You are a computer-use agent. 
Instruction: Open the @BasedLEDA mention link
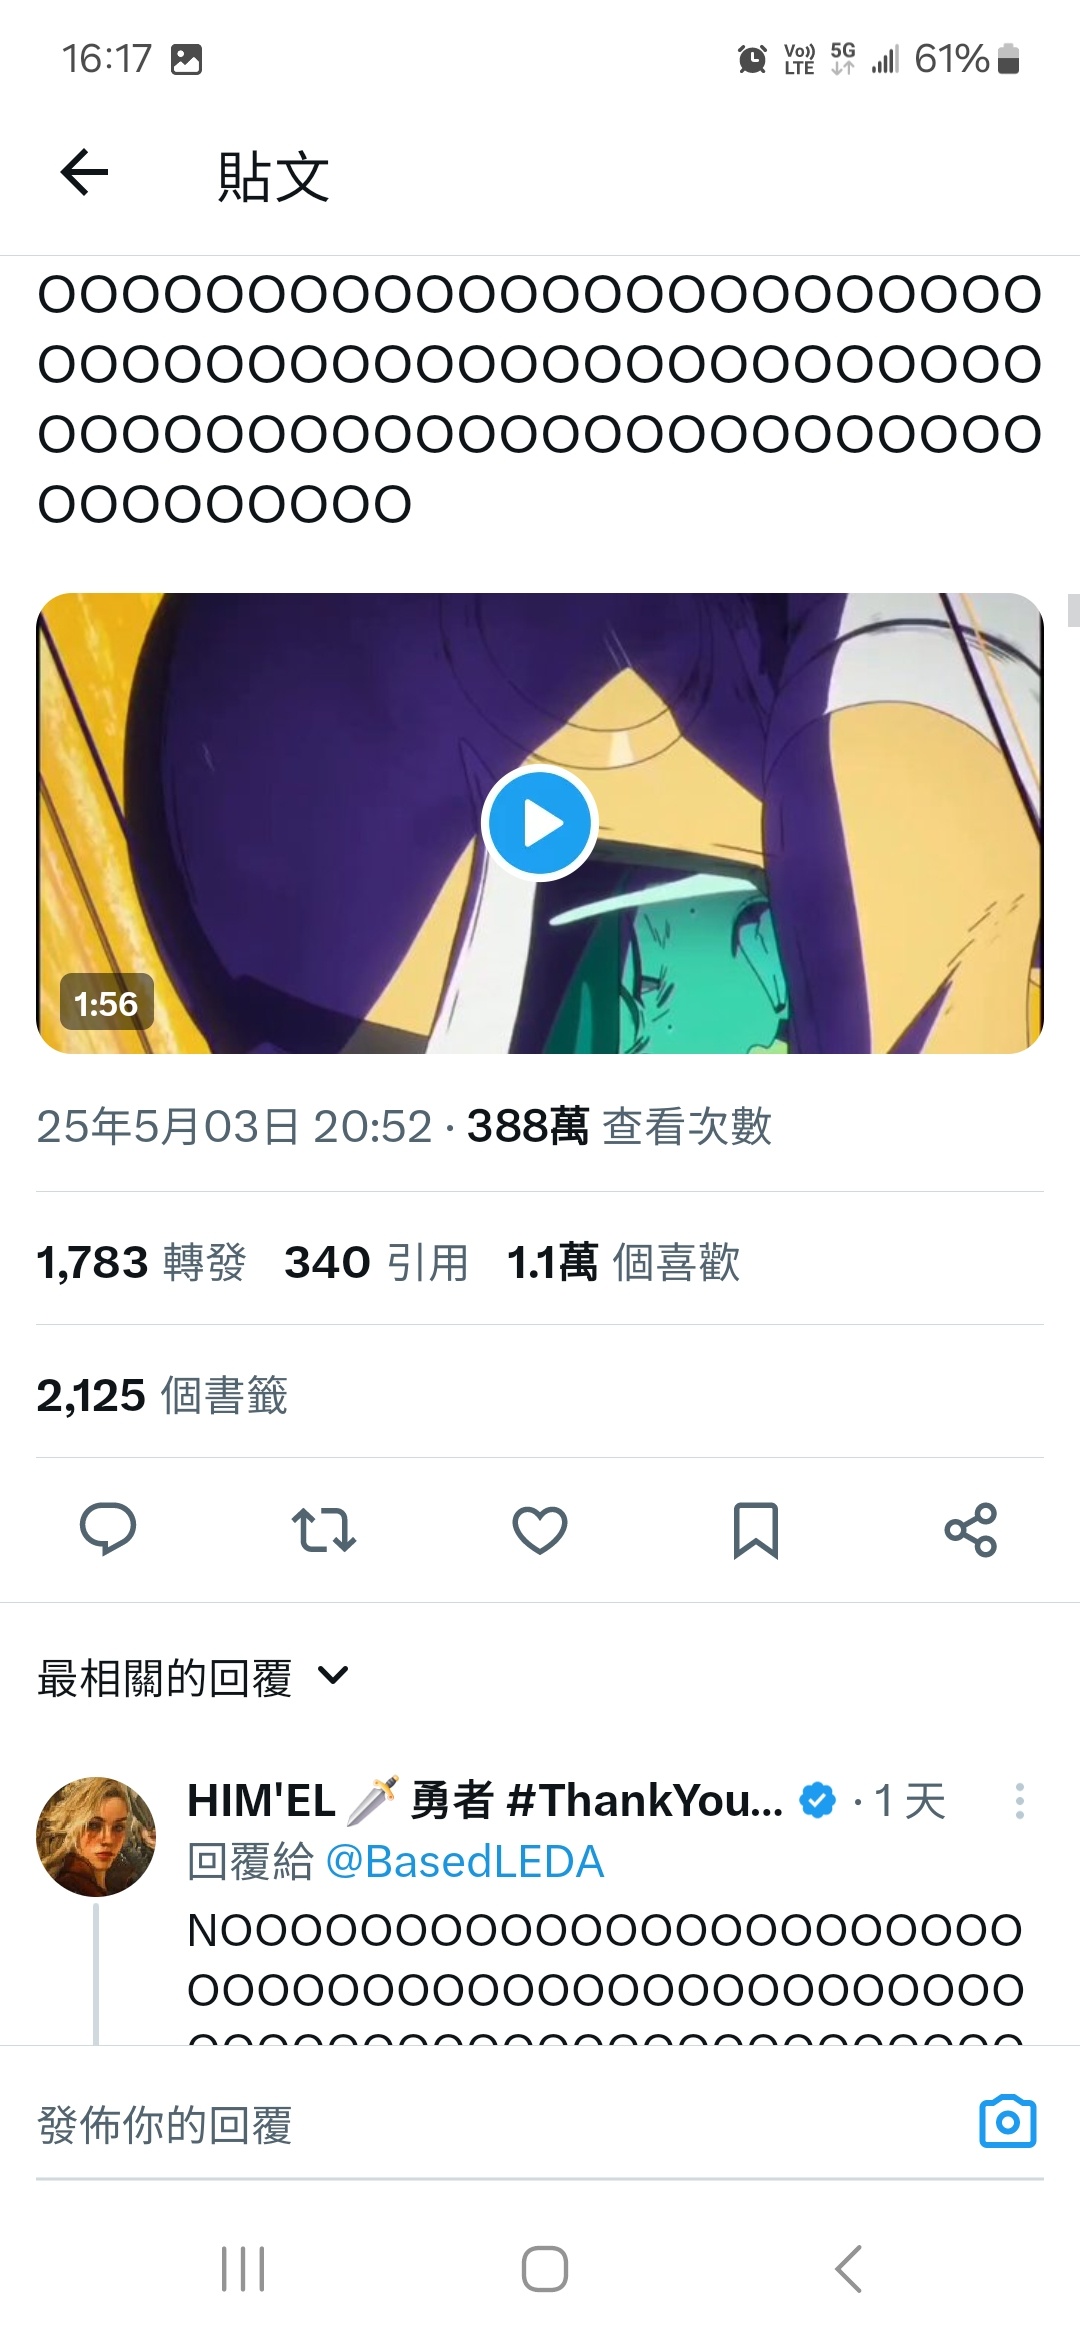click(x=465, y=1862)
